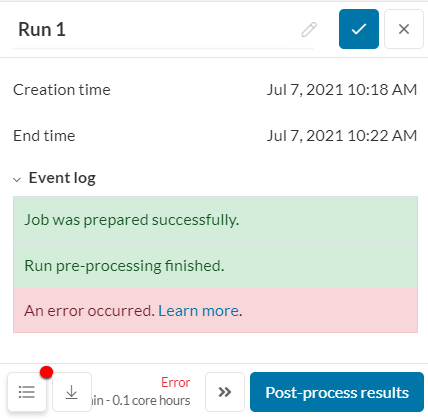Click the double-chevron forward button

pyautogui.click(x=225, y=392)
